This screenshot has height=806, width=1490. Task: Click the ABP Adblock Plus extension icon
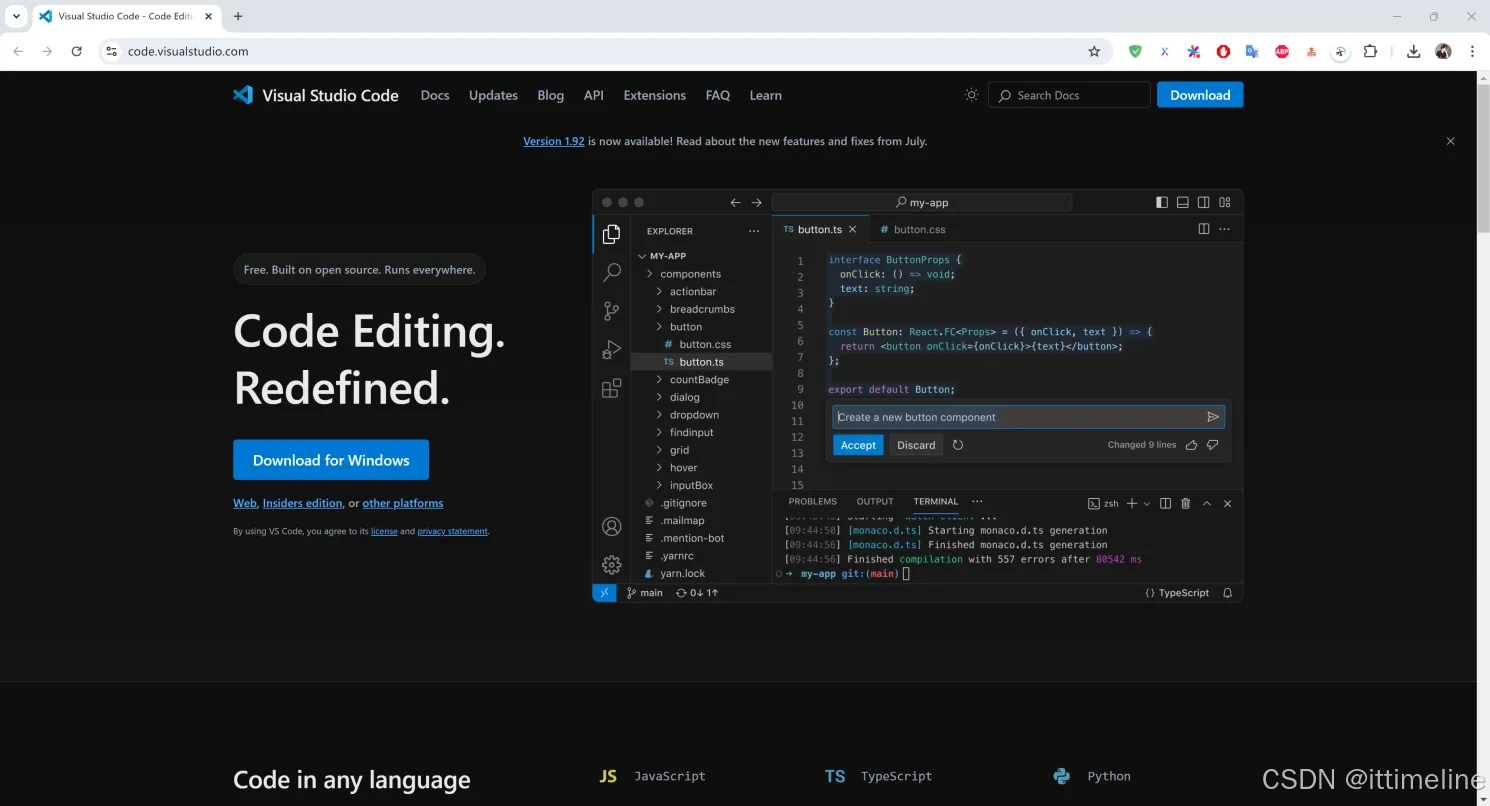pos(1282,51)
